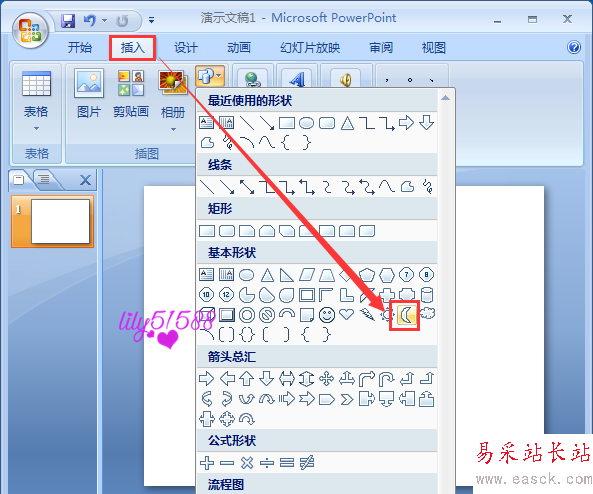
Task: Switch to the 视图 tab
Action: click(x=433, y=48)
